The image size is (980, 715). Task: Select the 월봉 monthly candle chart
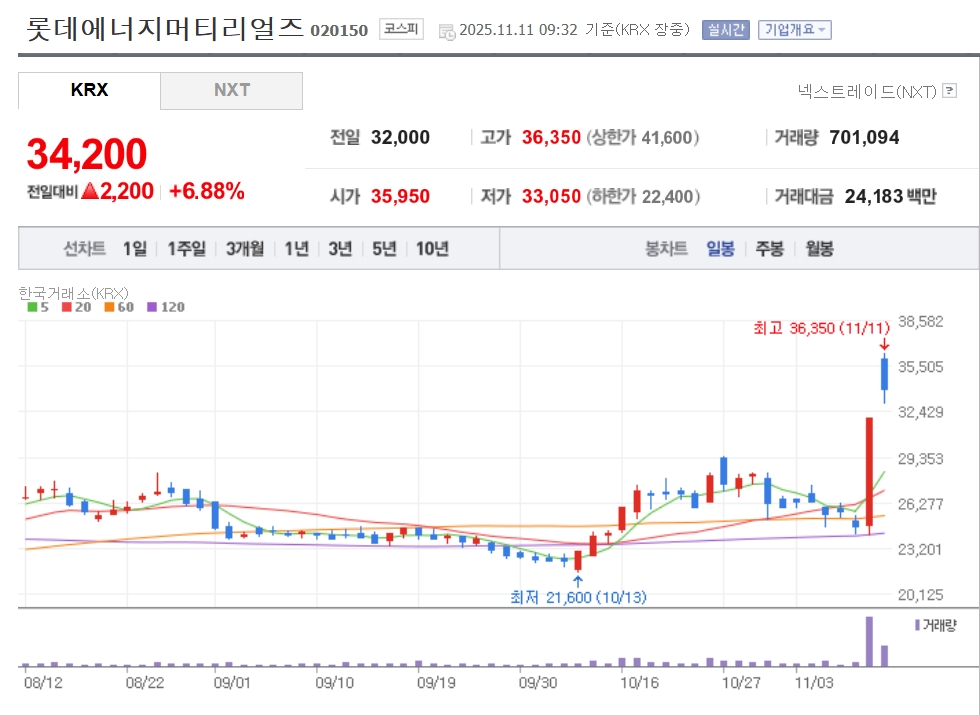point(819,249)
